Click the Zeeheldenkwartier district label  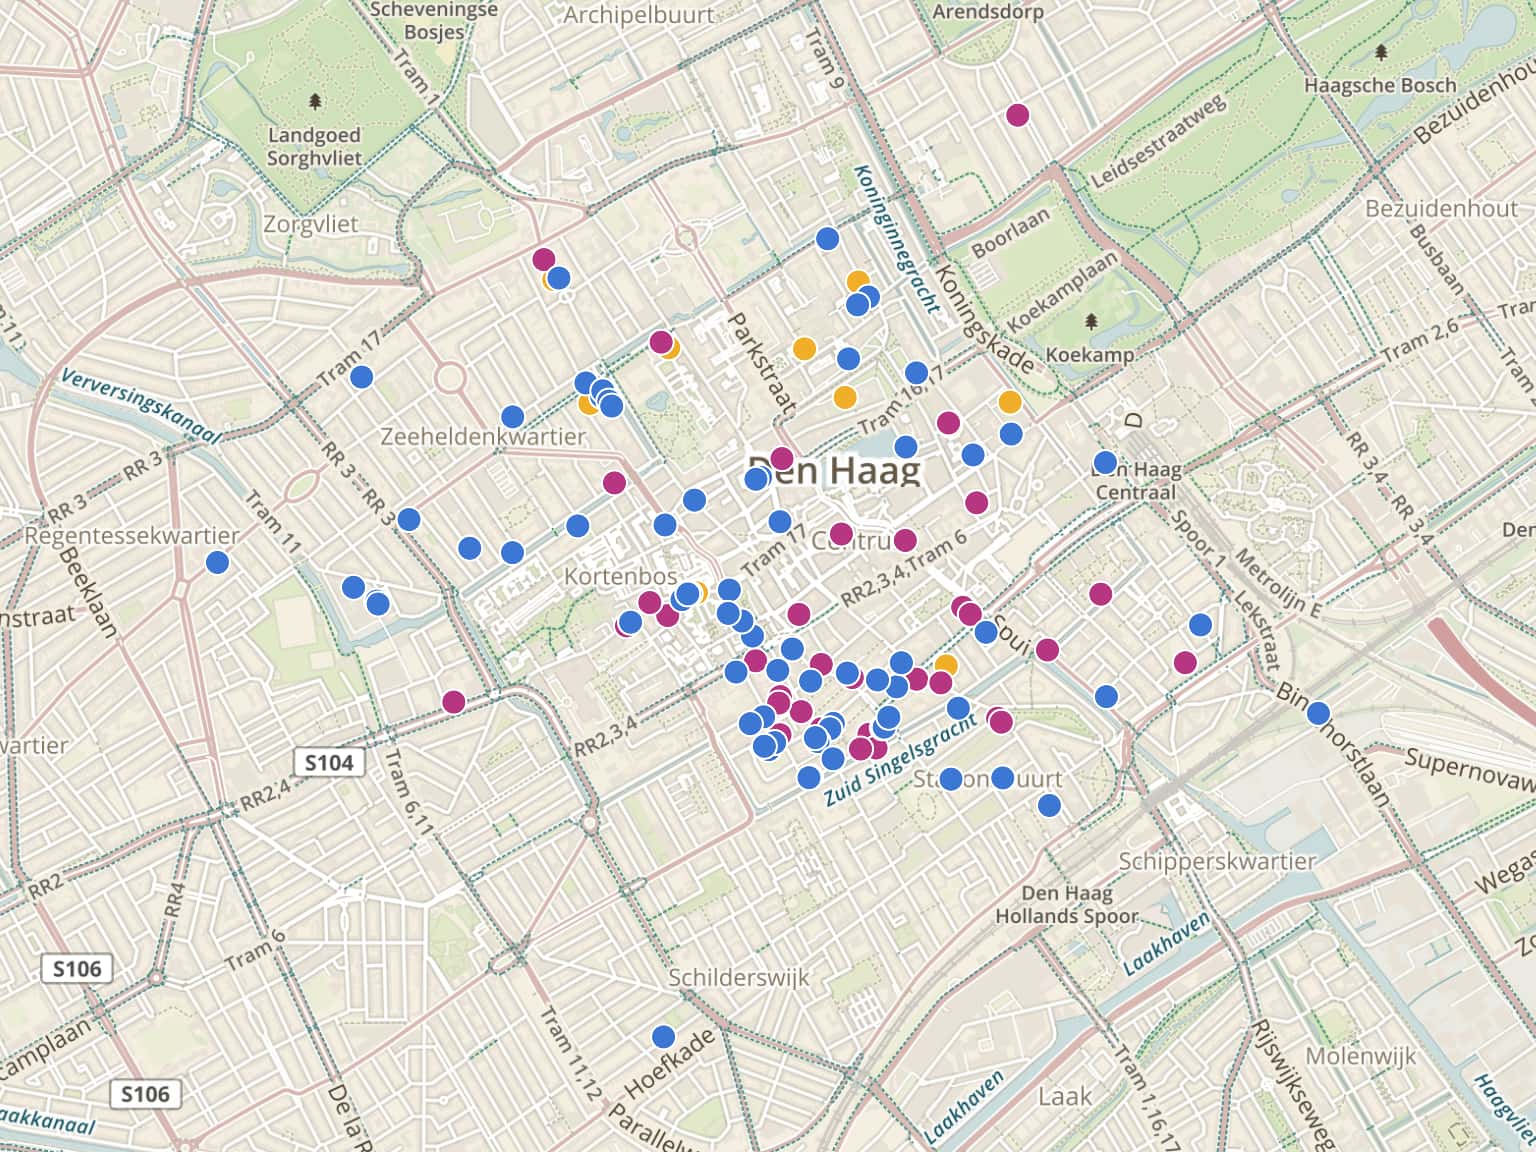point(482,437)
